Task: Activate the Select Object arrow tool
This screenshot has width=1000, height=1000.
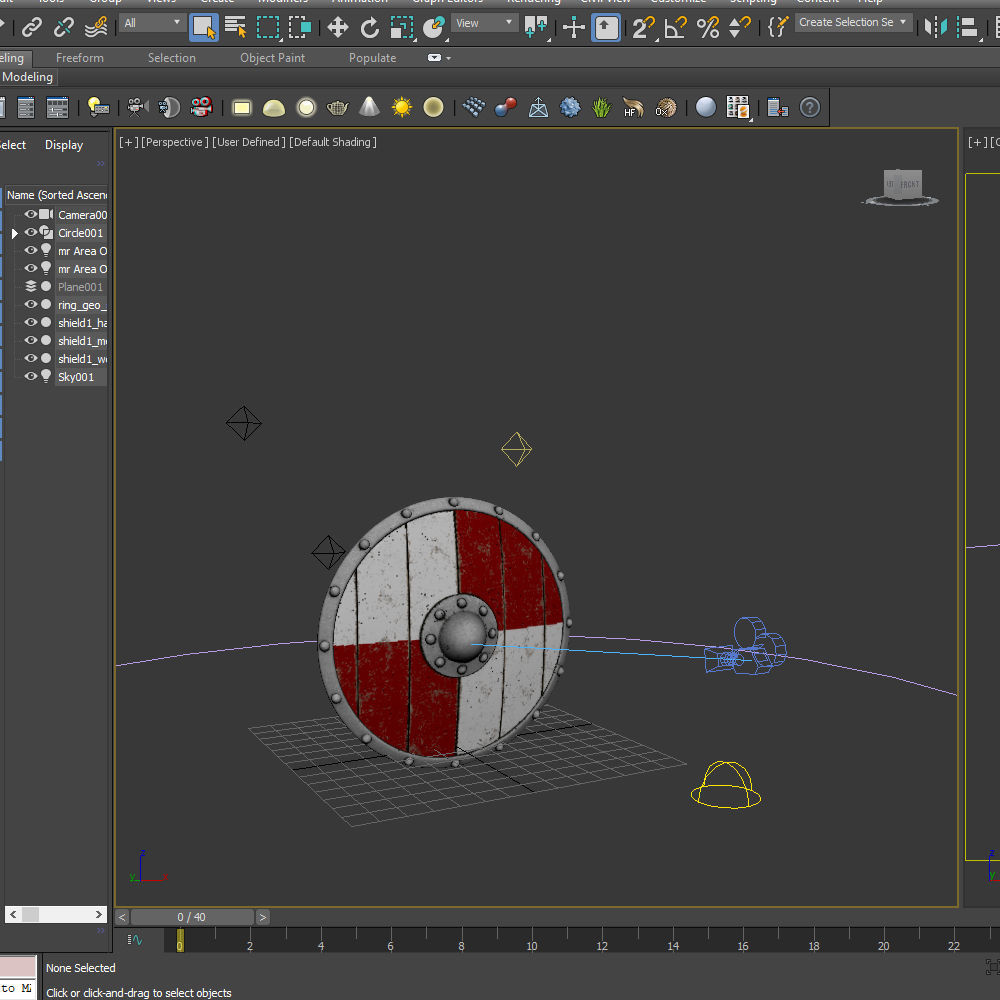Action: 204,27
